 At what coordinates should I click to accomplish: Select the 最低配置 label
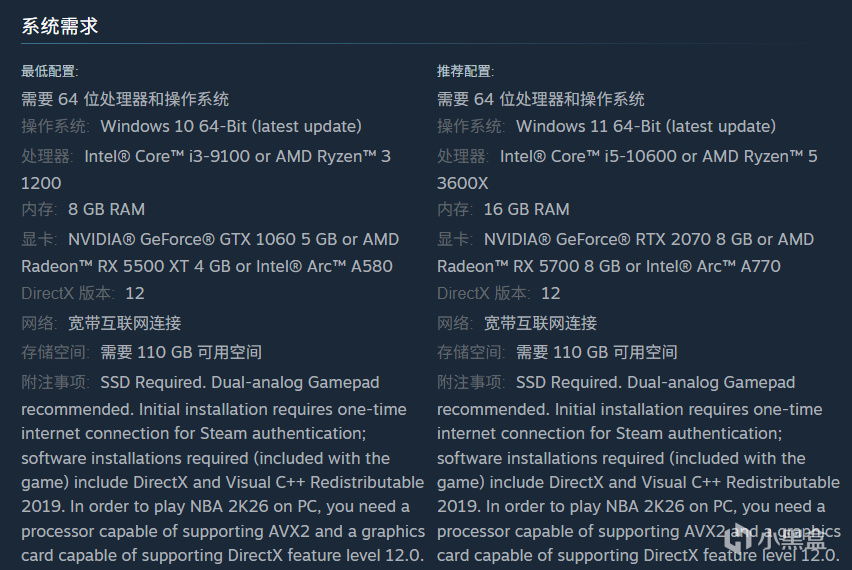click(x=49, y=71)
